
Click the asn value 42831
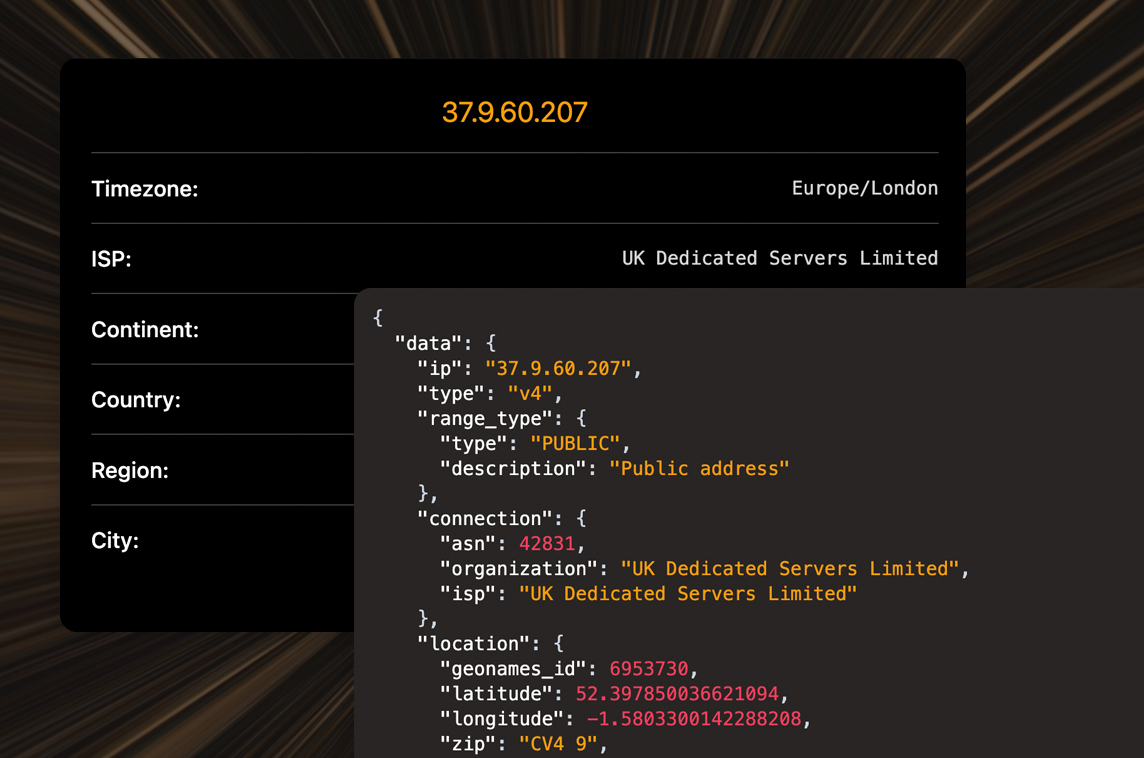(546, 544)
